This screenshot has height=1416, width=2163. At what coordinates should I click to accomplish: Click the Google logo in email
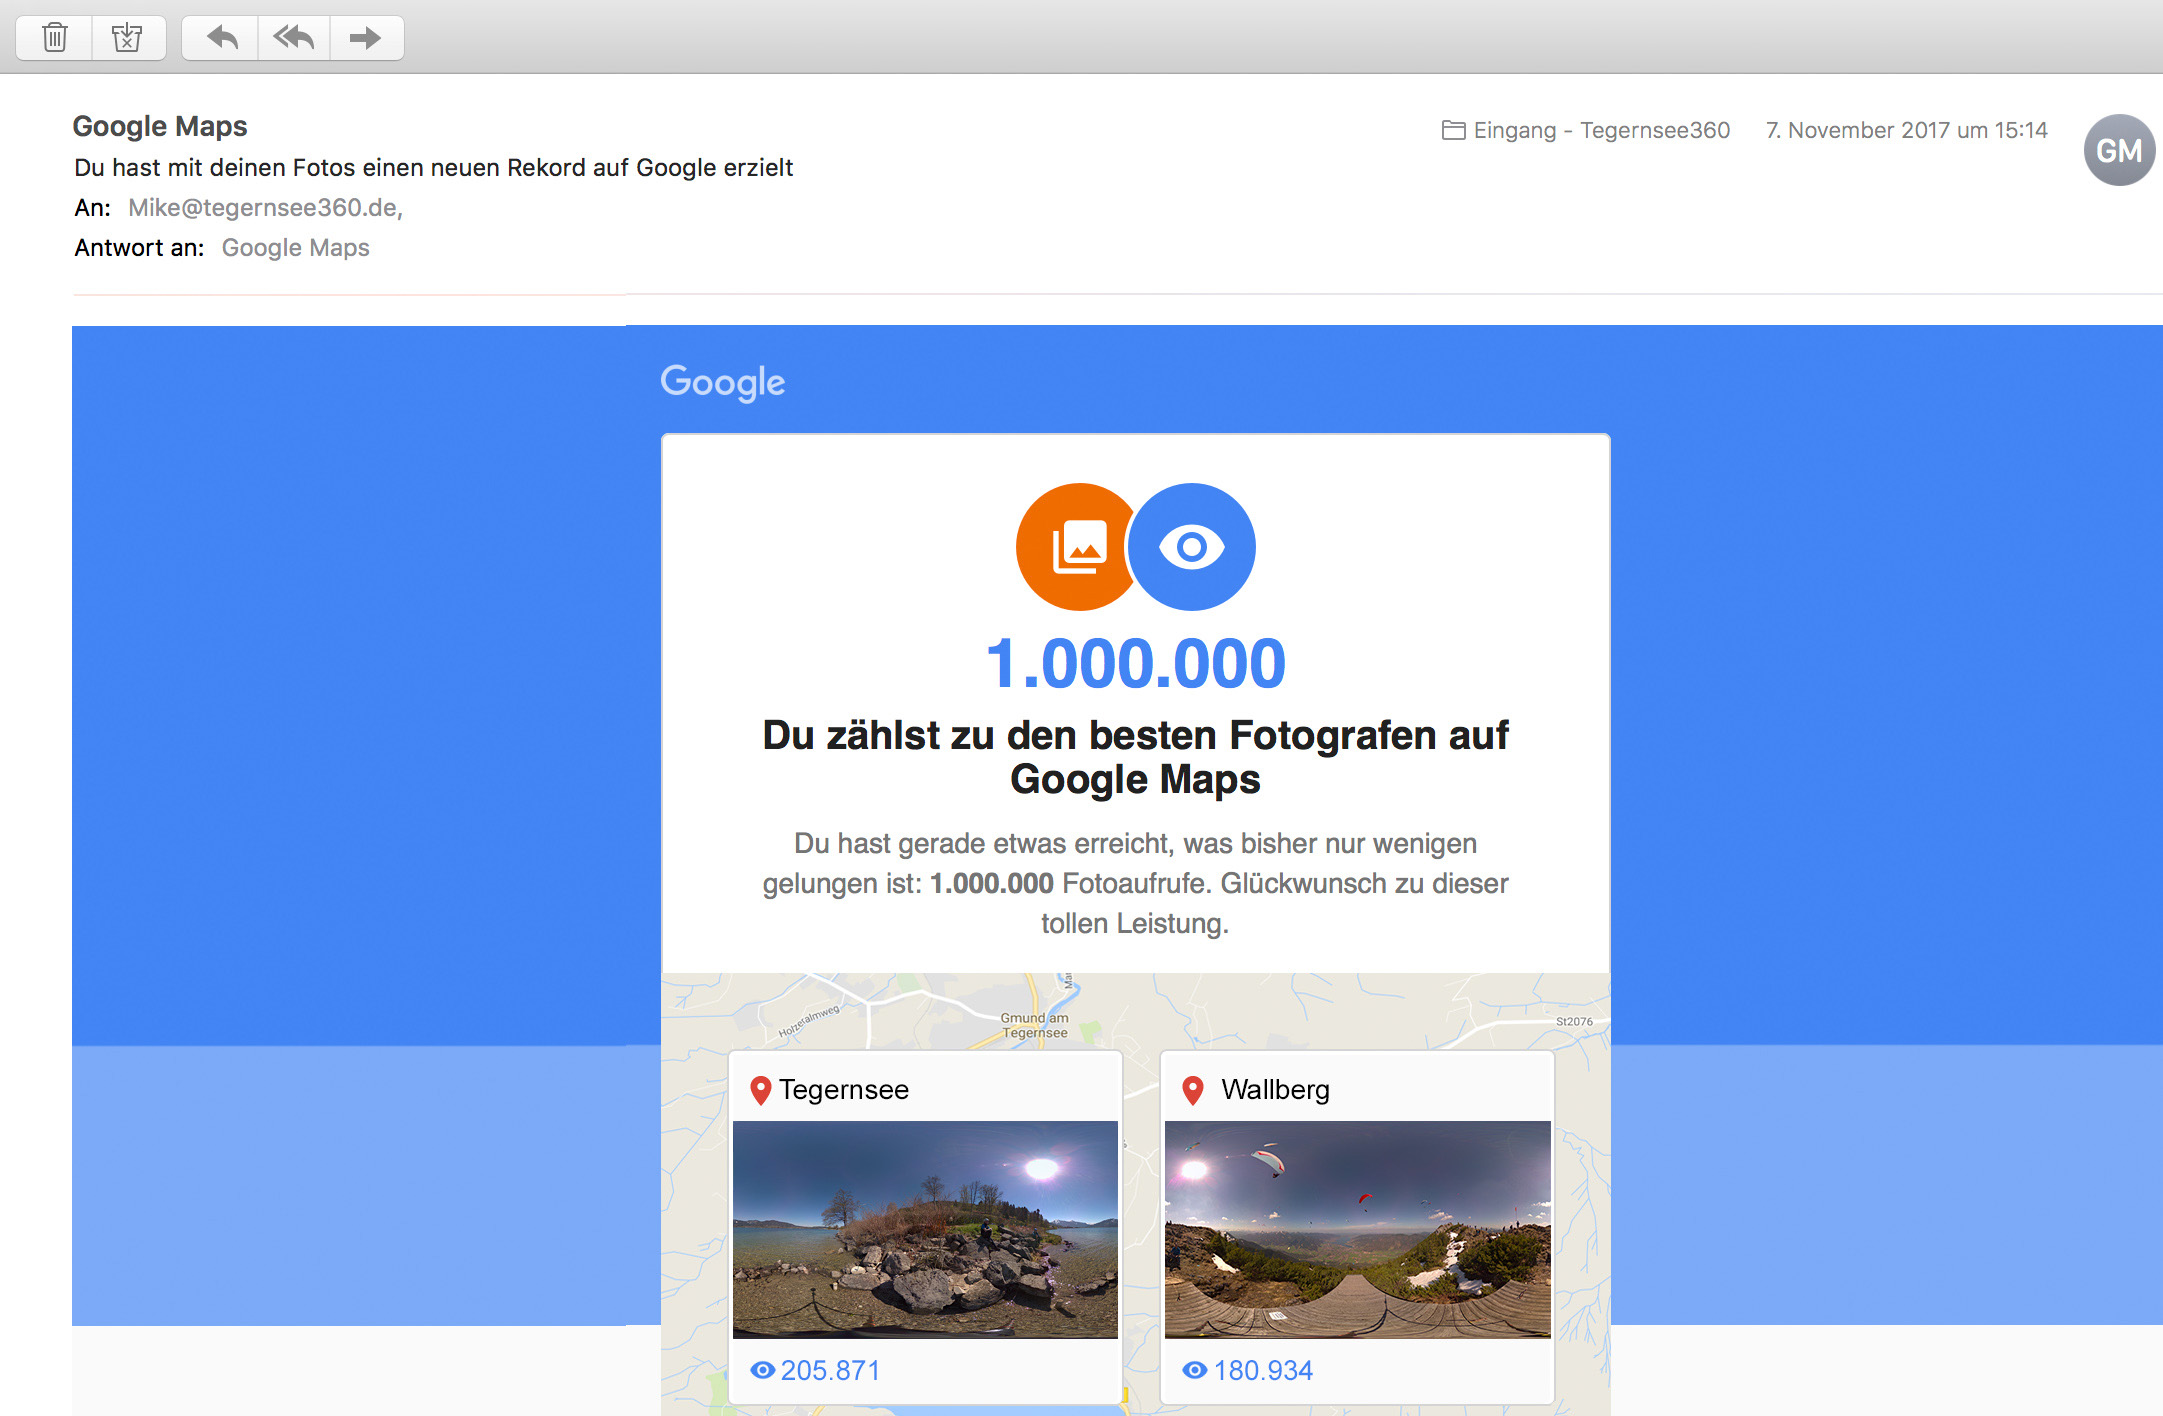722,382
